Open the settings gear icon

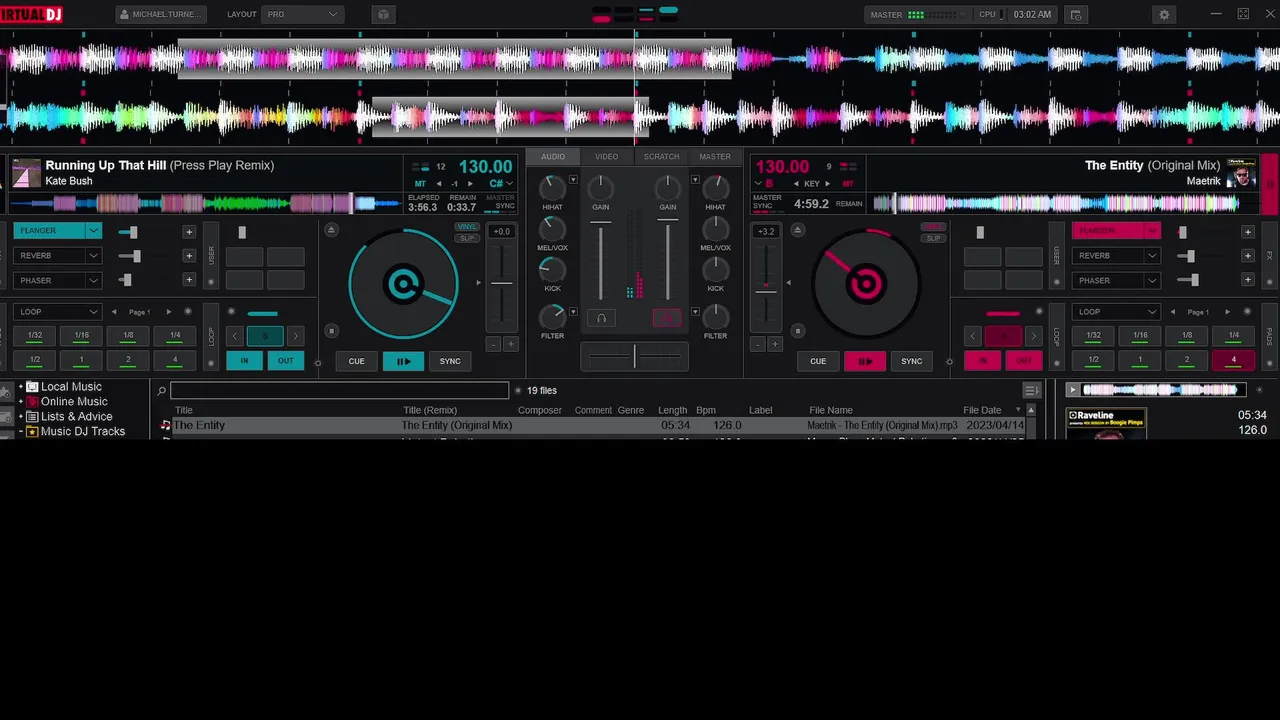coord(1164,15)
